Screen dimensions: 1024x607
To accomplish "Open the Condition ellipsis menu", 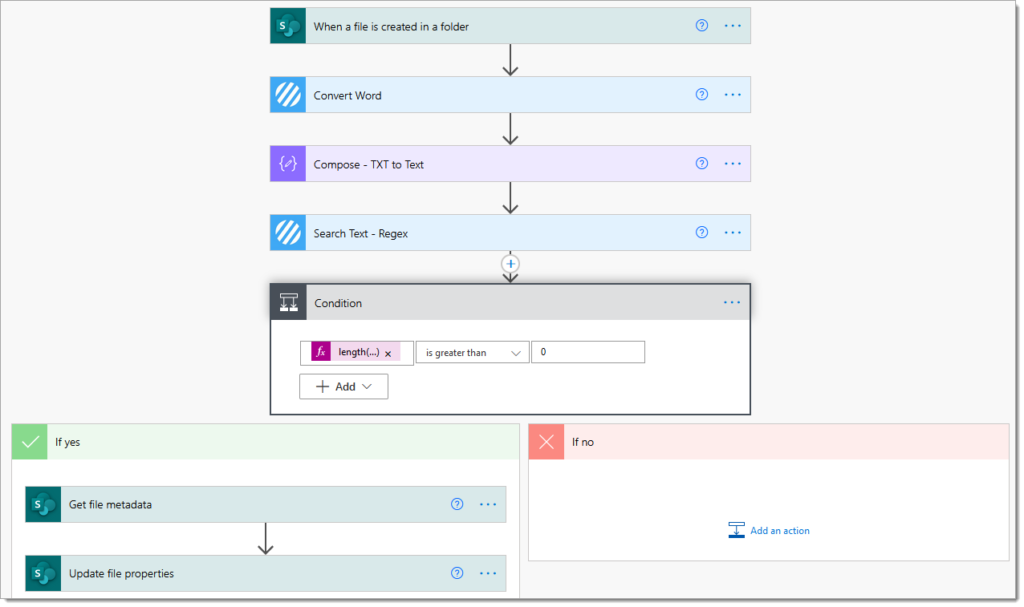I will click(x=732, y=303).
